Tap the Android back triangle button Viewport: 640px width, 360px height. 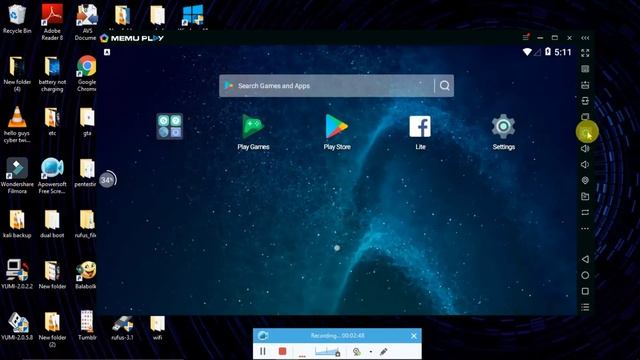(585, 259)
